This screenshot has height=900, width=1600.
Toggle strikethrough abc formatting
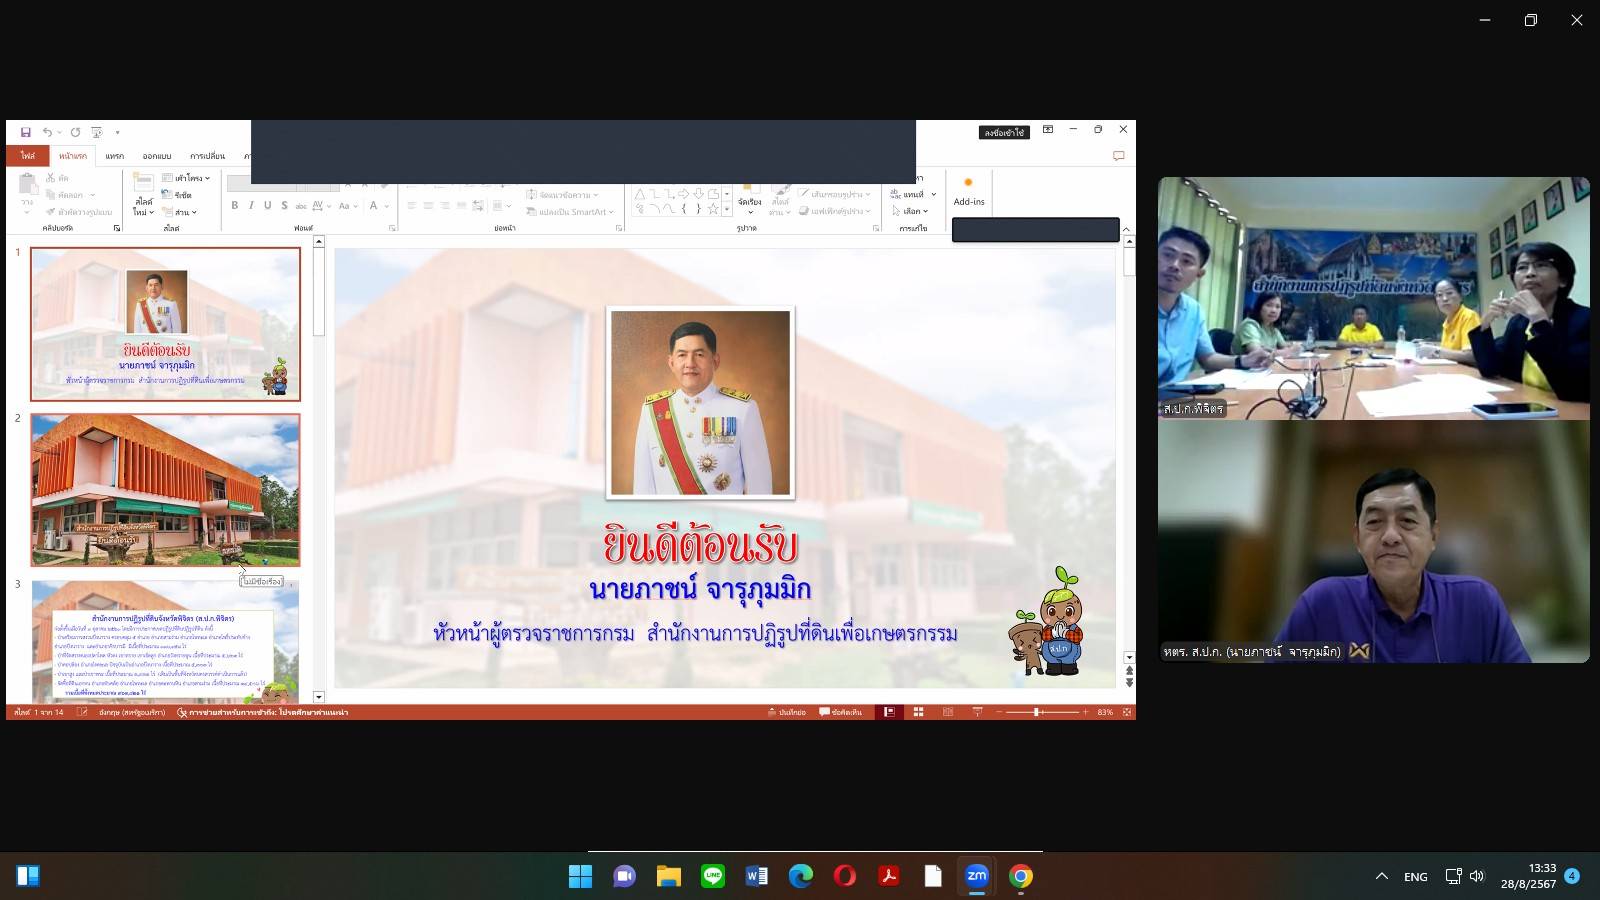pos(301,206)
